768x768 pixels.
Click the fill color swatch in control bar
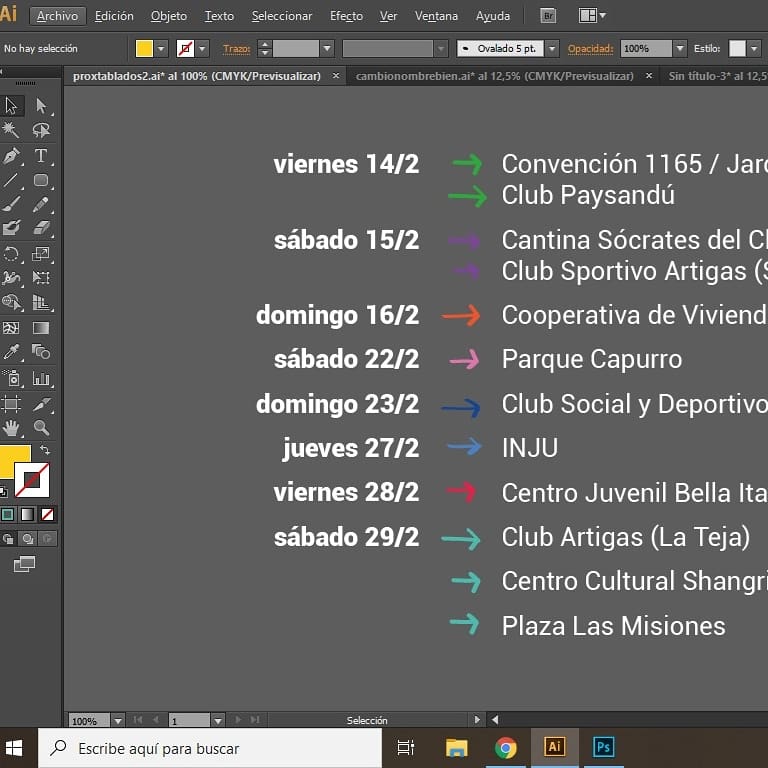pos(144,48)
